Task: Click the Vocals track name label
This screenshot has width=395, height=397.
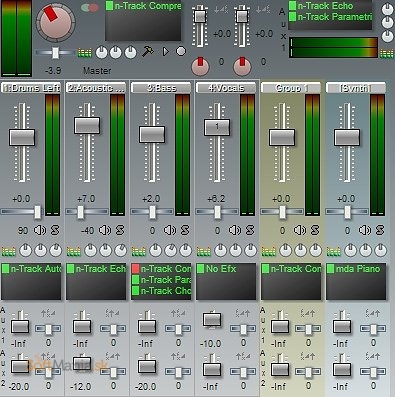Action: [226, 88]
